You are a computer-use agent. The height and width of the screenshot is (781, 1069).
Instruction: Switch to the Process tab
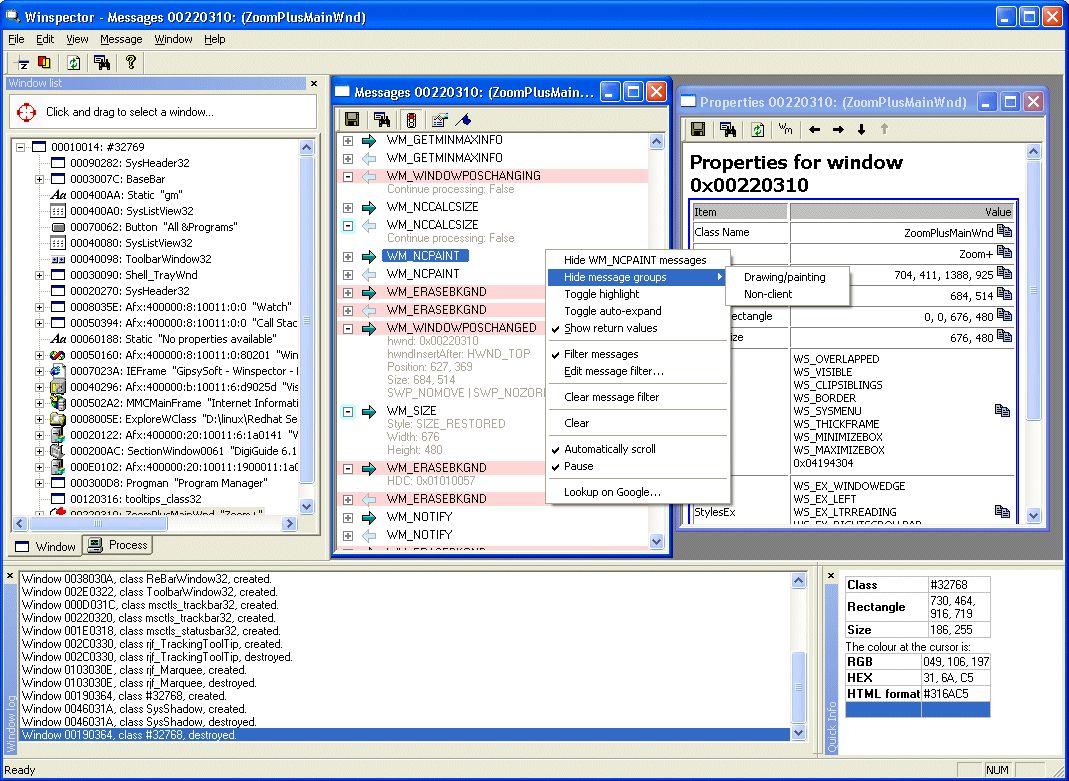[118, 545]
